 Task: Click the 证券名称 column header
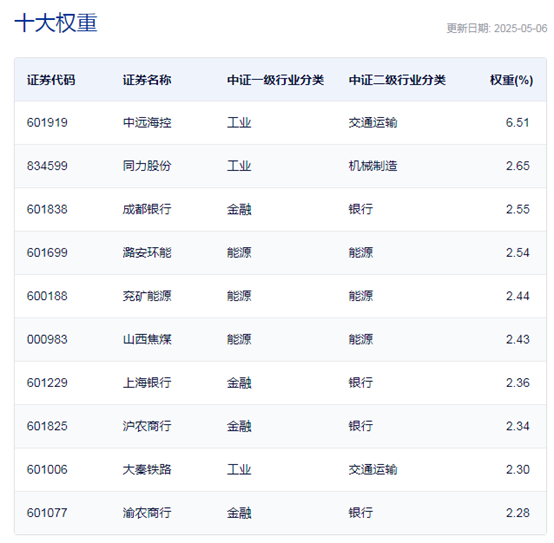147,80
